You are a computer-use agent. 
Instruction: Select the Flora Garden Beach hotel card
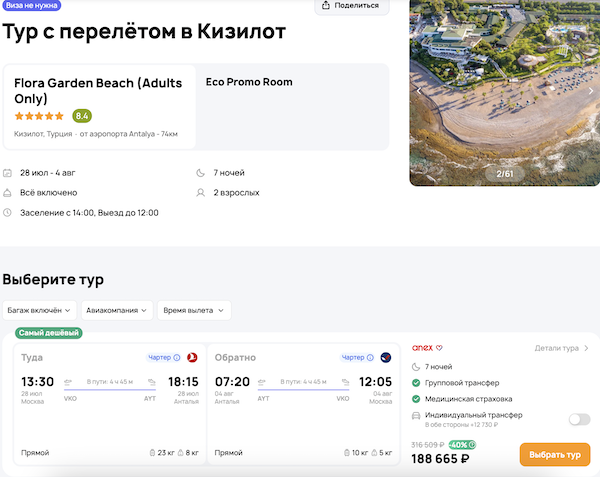[100, 106]
